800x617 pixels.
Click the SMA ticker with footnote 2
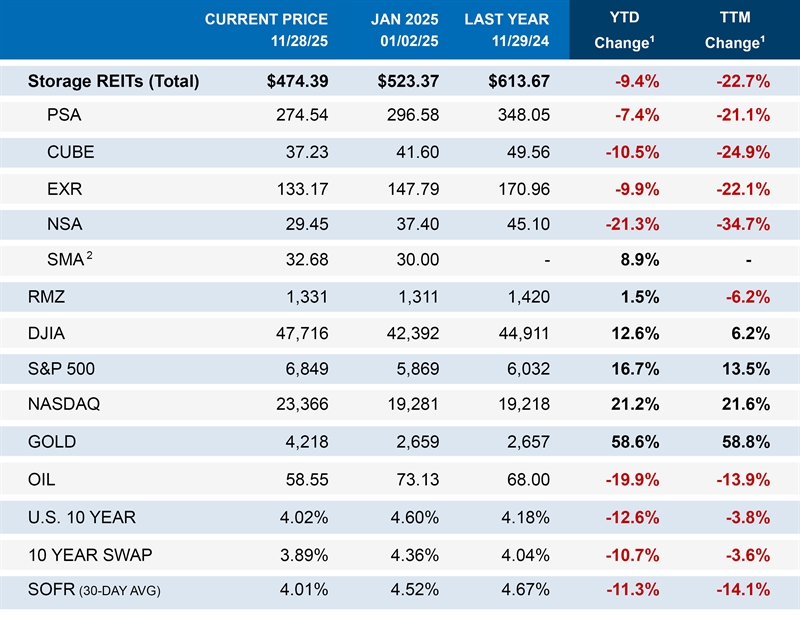68,259
